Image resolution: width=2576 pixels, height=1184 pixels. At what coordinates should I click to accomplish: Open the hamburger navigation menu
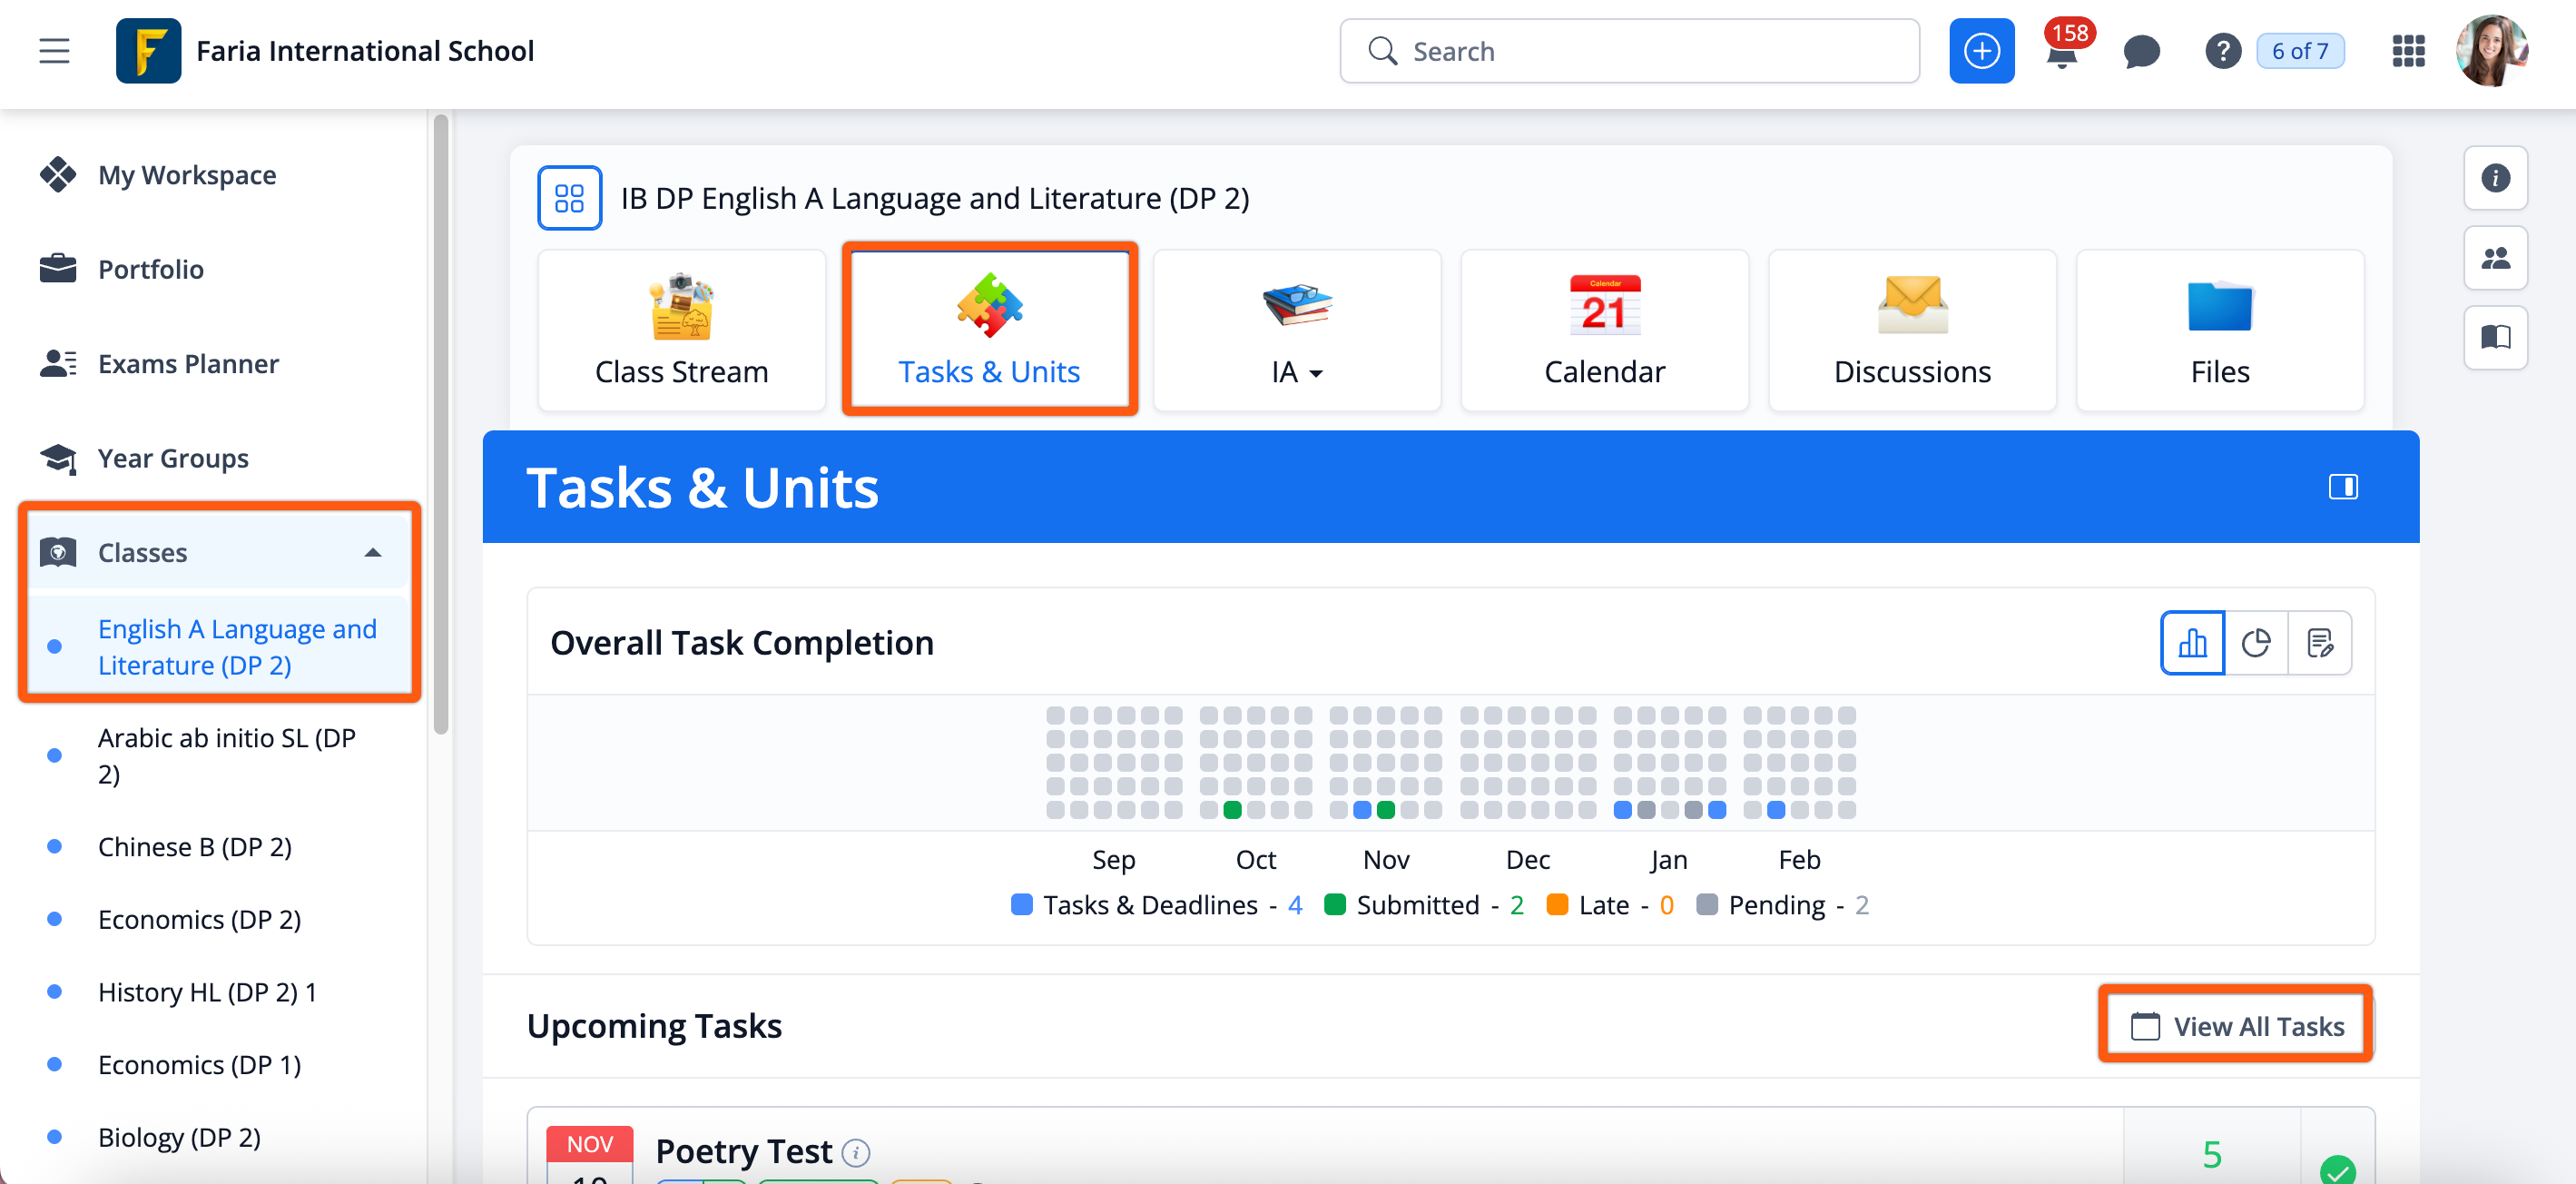(x=54, y=51)
